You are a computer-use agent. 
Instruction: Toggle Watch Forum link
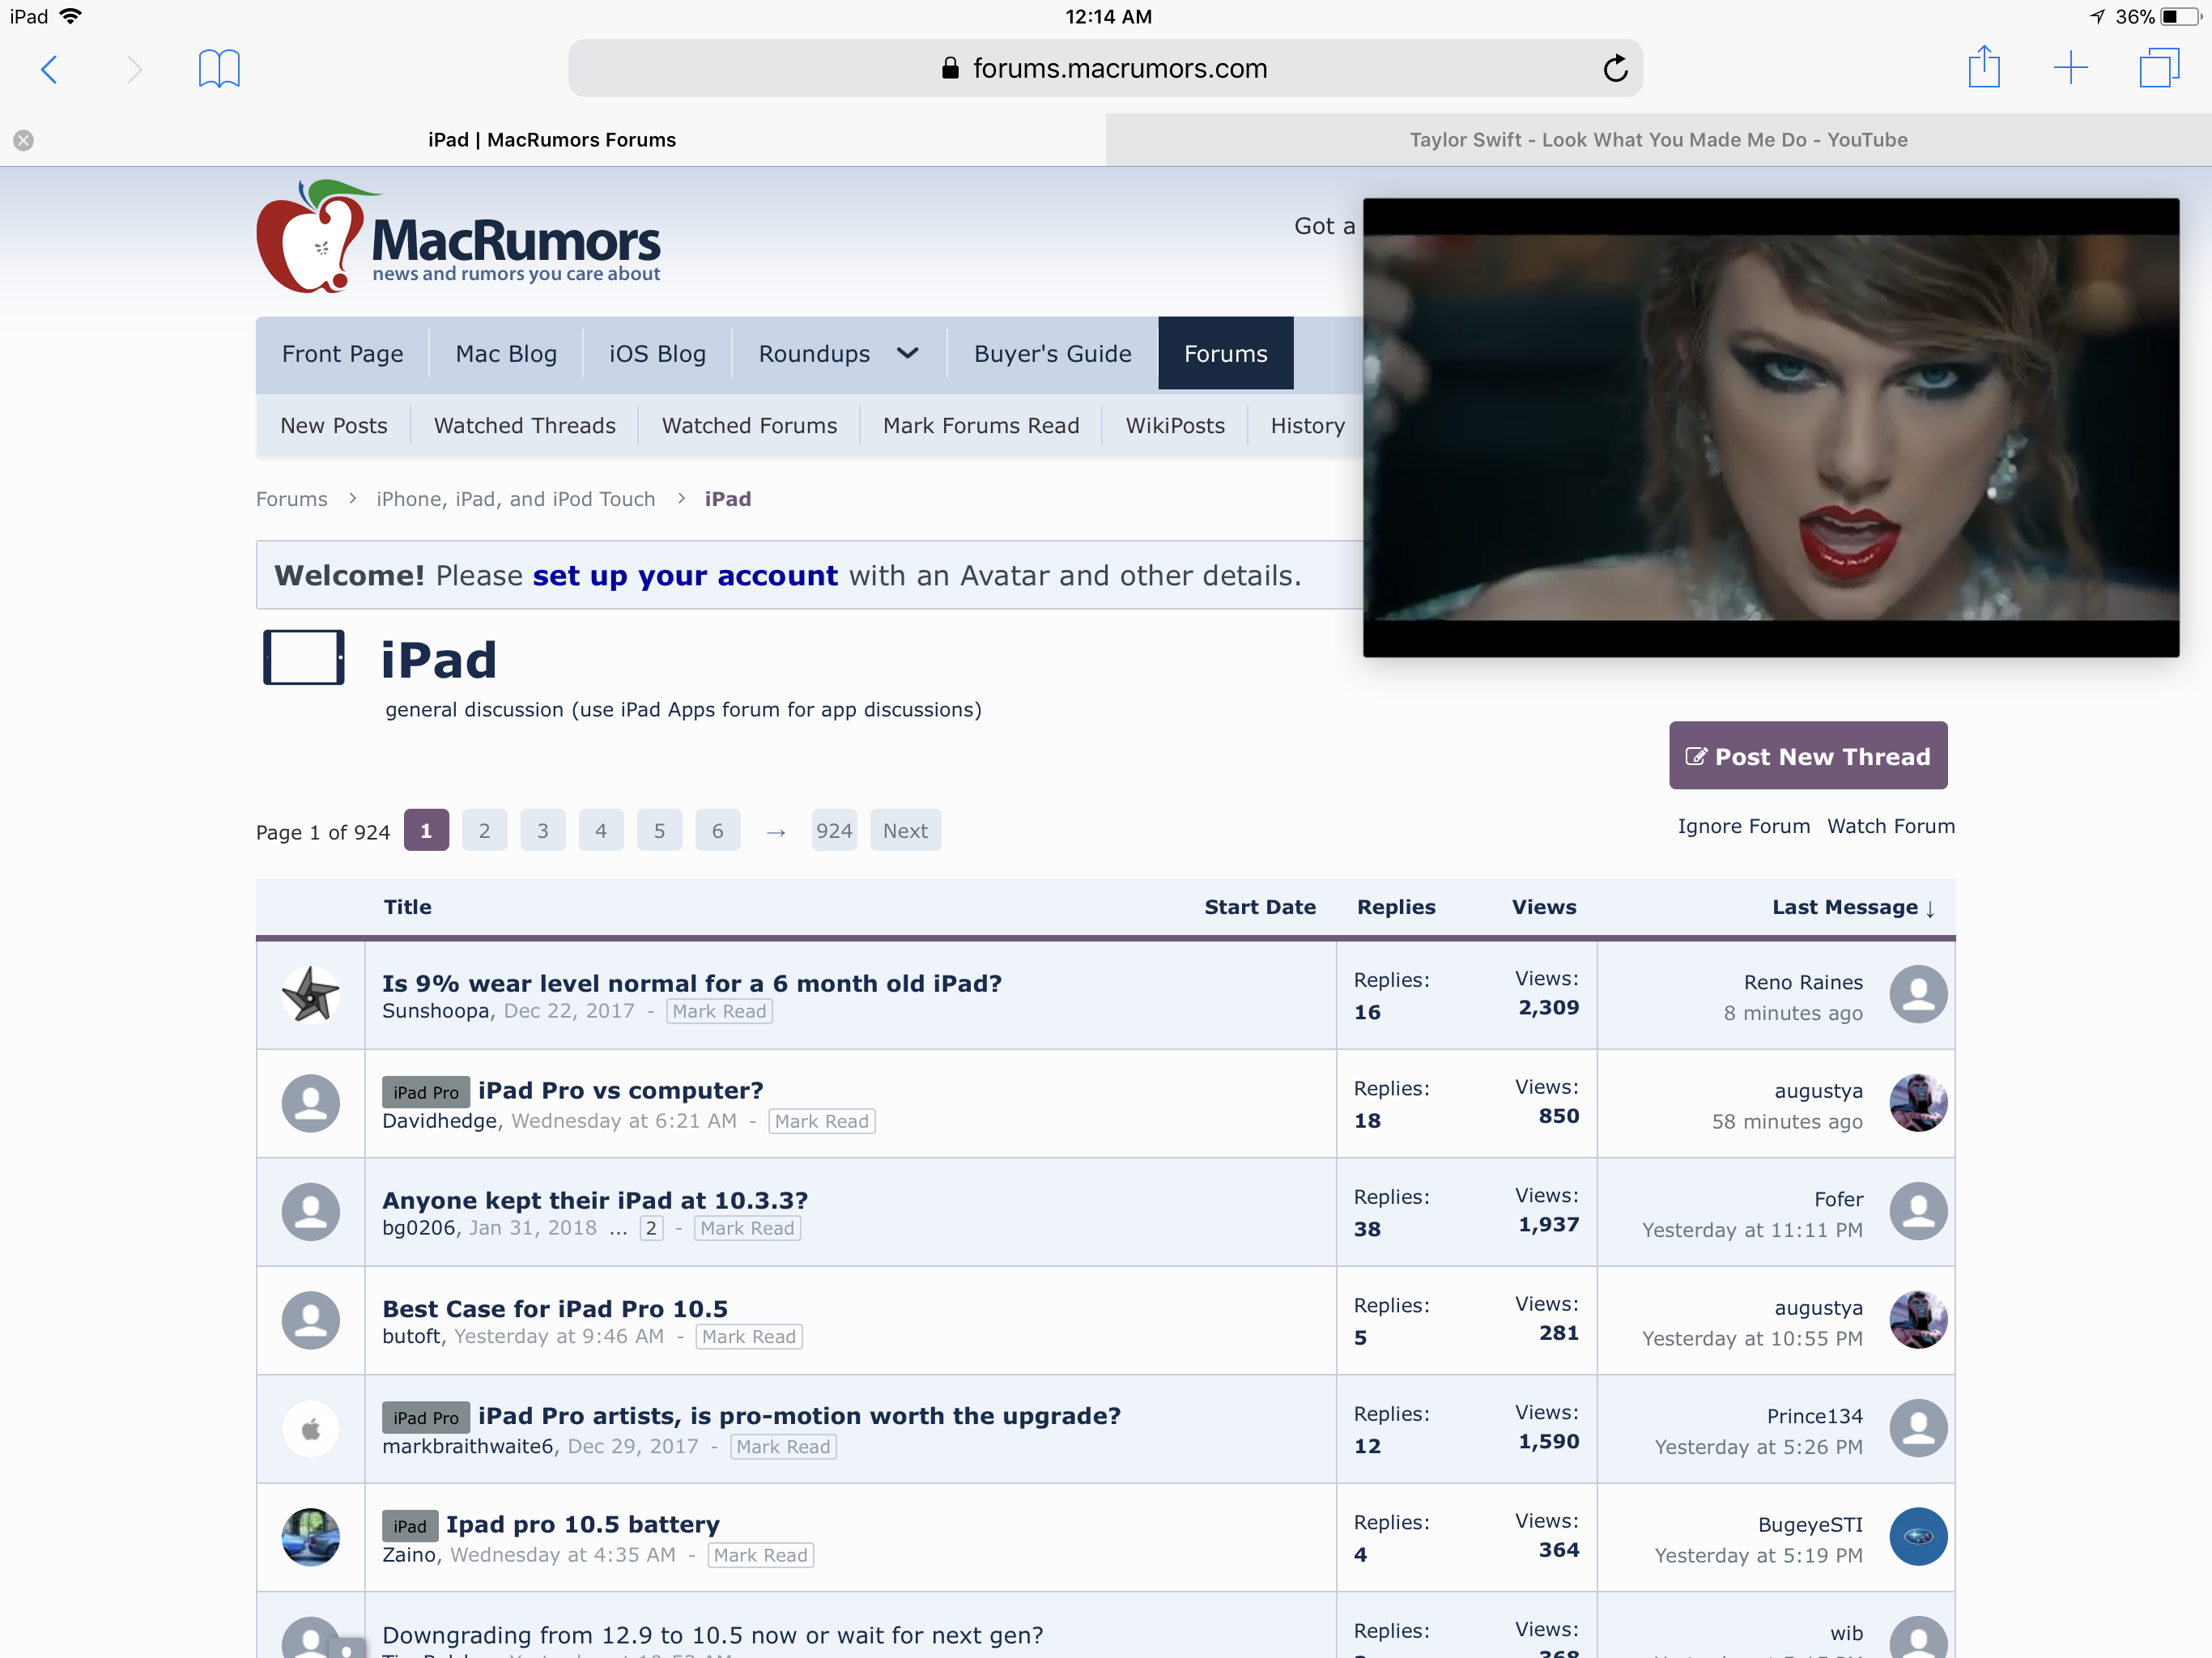pos(1890,826)
